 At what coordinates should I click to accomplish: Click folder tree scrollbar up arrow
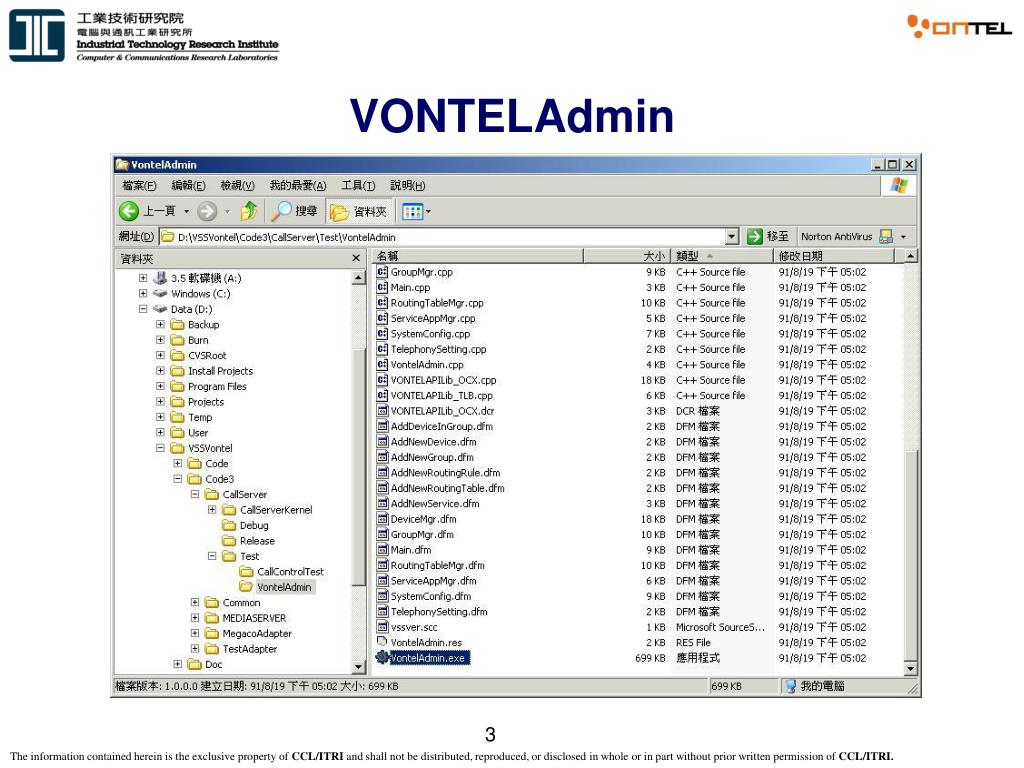pyautogui.click(x=358, y=278)
